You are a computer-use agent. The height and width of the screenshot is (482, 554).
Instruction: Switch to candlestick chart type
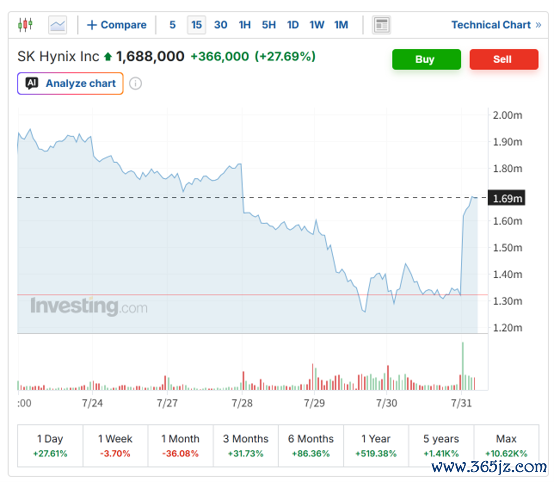click(25, 25)
